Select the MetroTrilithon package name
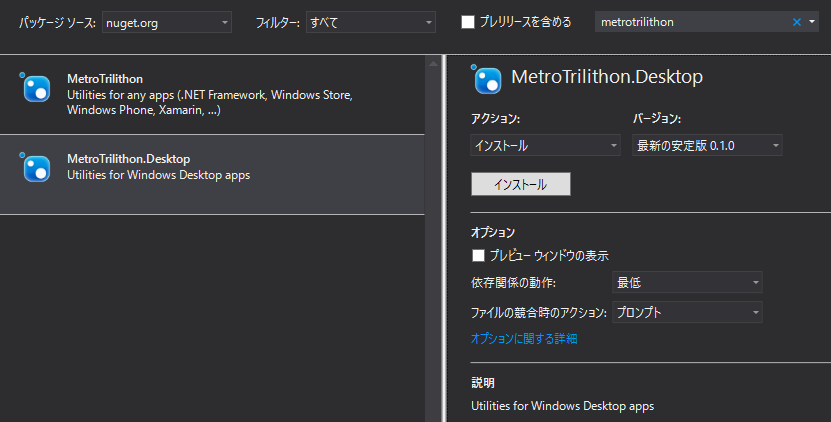831x422 pixels. (105, 79)
